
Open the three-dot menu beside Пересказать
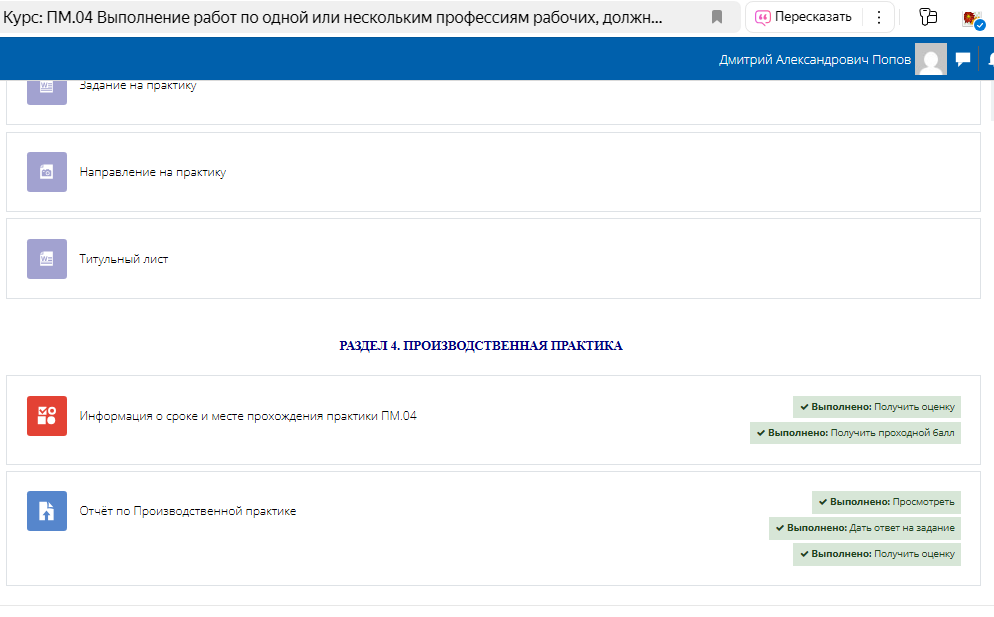pyautogui.click(x=878, y=17)
